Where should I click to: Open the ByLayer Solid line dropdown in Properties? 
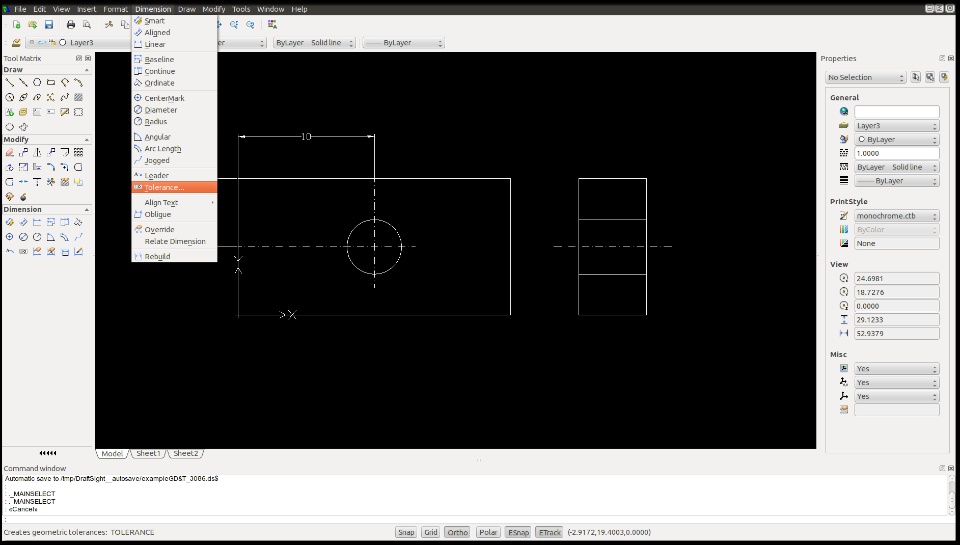click(x=897, y=167)
